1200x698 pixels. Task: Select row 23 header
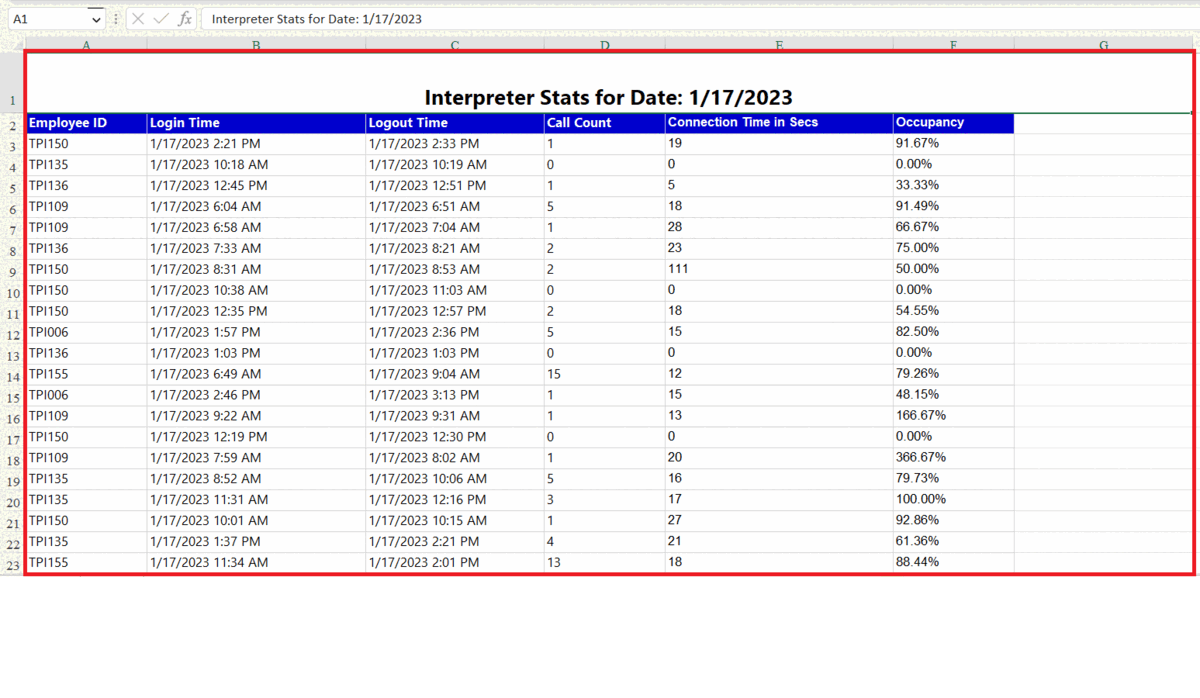click(13, 562)
